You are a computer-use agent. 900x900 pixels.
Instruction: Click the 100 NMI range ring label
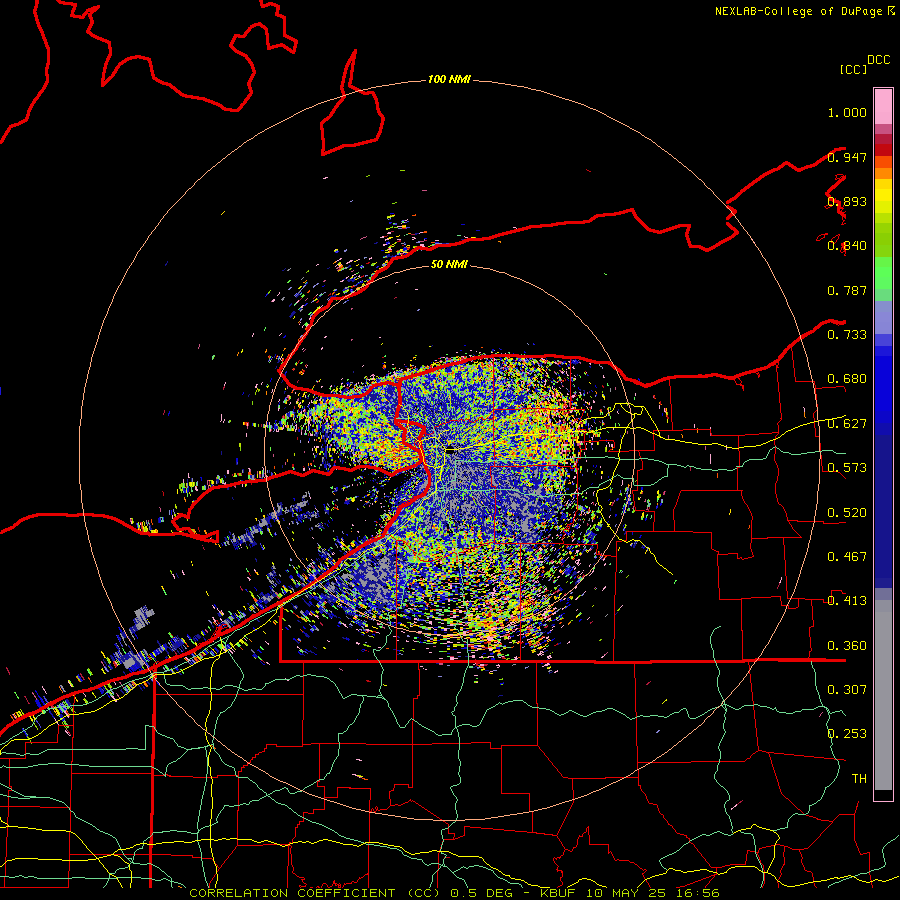pos(449,79)
